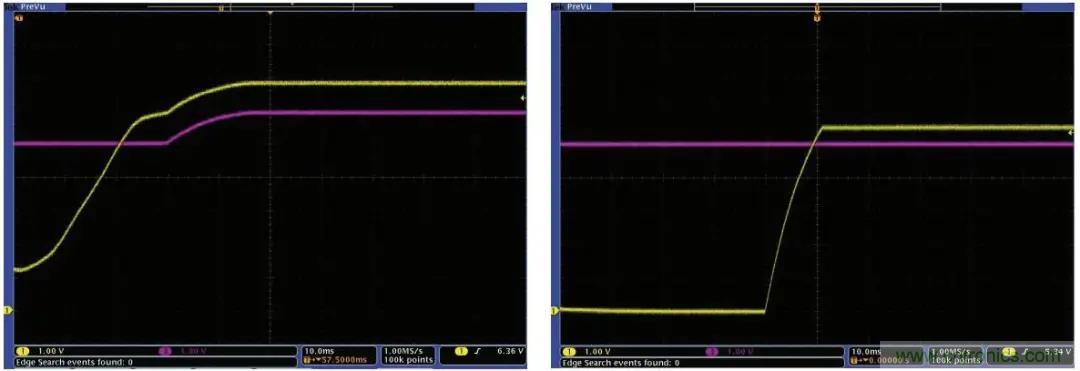This screenshot has height=371, width=1080.
Task: Click the rising edge trigger symbol on left scope
Action: (477, 350)
